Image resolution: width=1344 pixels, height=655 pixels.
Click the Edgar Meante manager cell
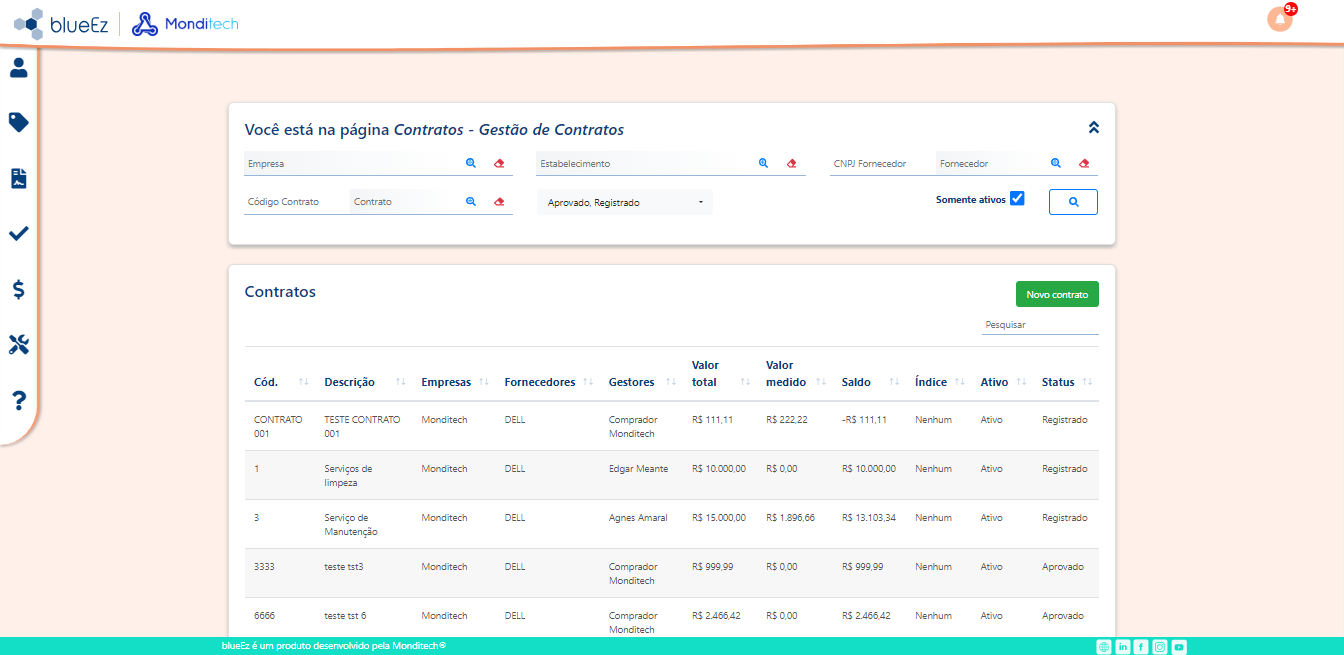point(638,469)
